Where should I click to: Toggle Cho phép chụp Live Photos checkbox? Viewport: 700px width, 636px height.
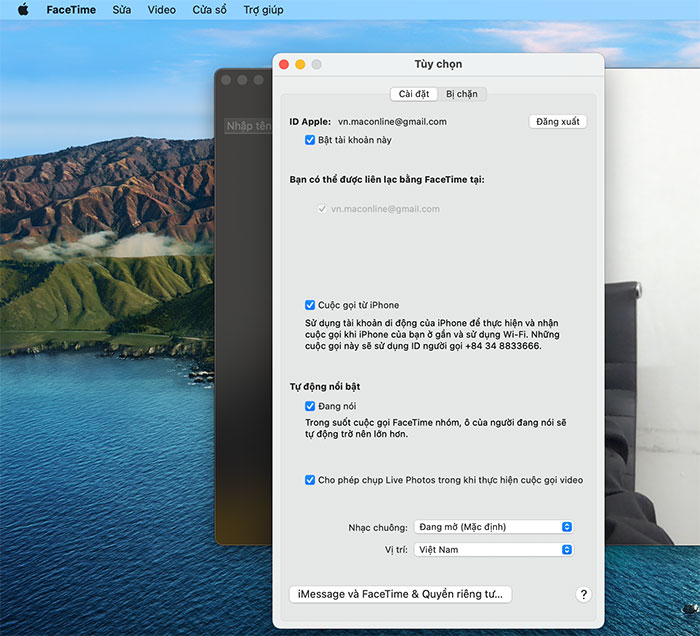click(x=310, y=480)
